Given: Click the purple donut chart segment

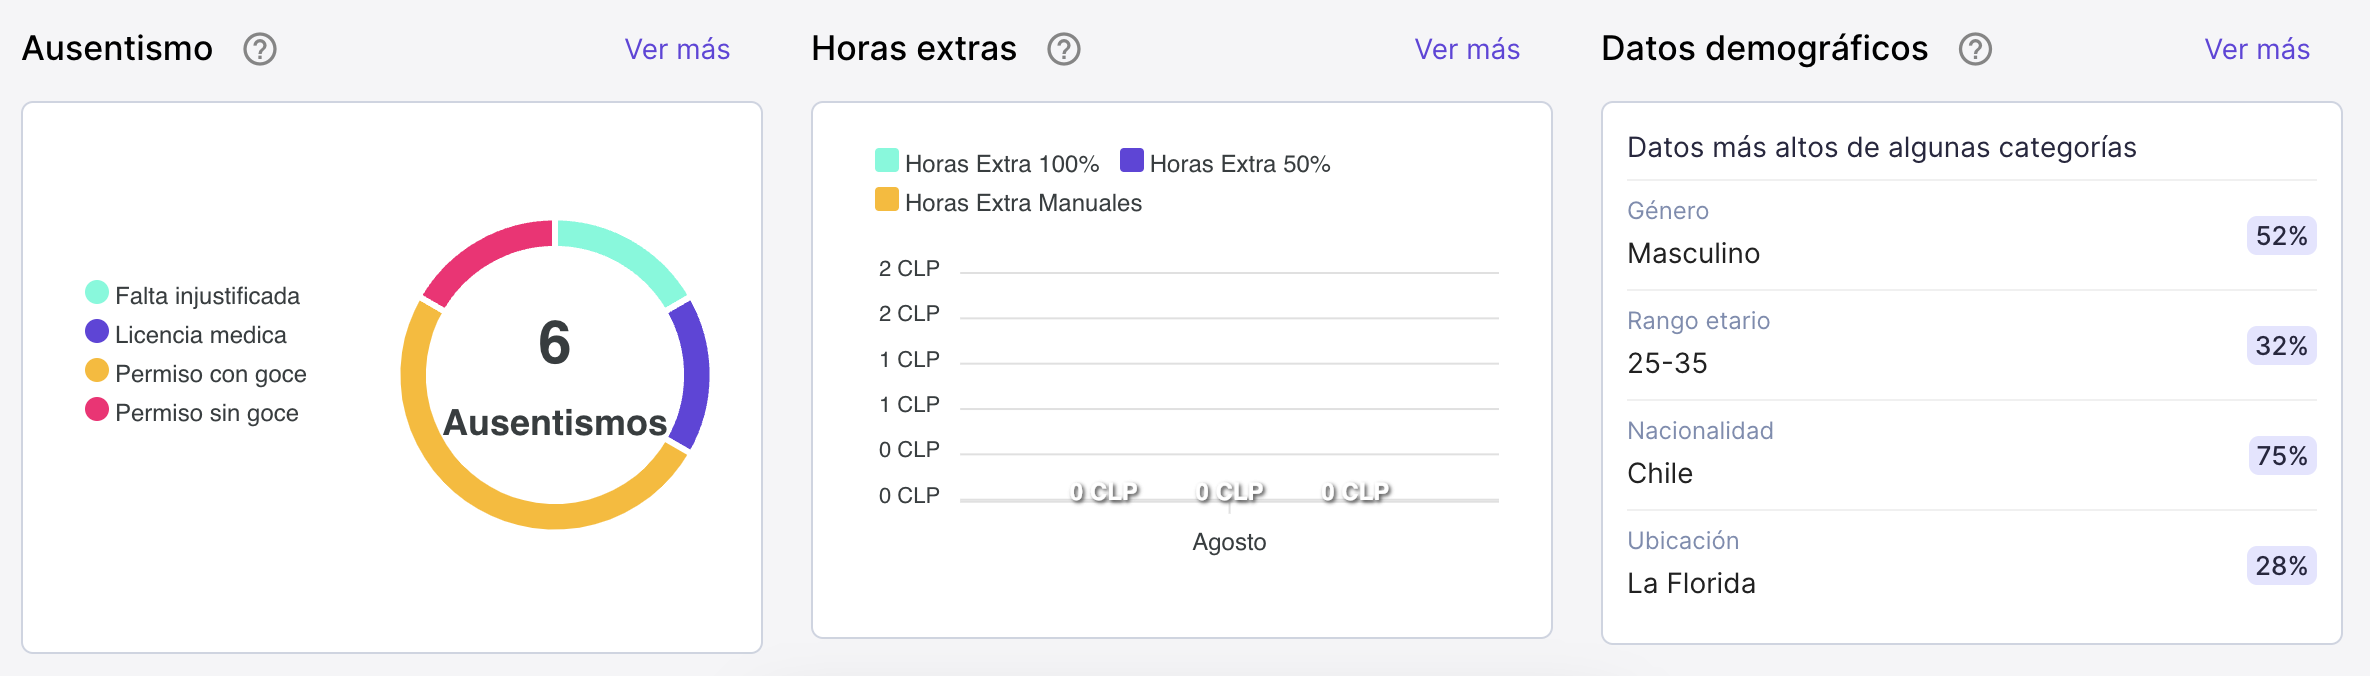Looking at the screenshot, I should tap(694, 374).
